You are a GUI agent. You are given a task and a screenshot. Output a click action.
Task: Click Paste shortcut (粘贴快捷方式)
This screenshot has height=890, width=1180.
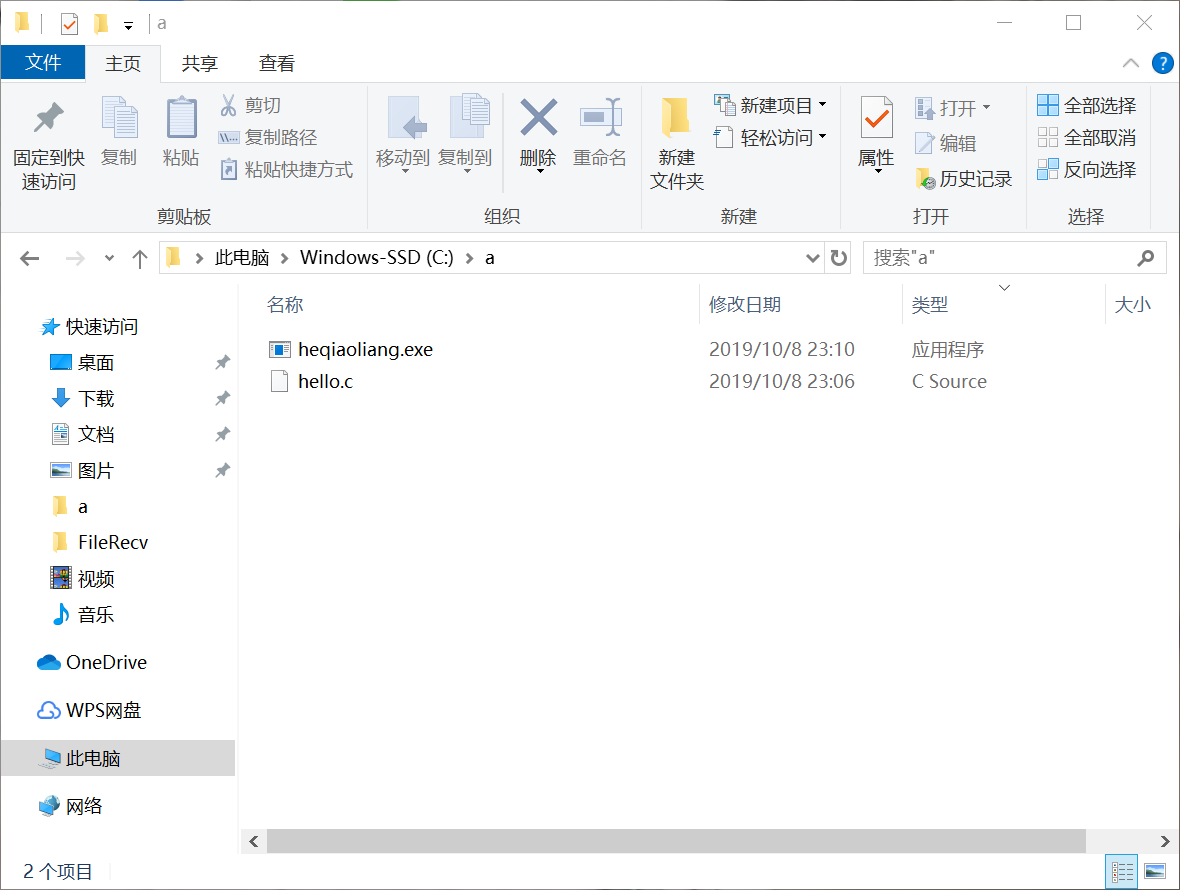pos(286,170)
